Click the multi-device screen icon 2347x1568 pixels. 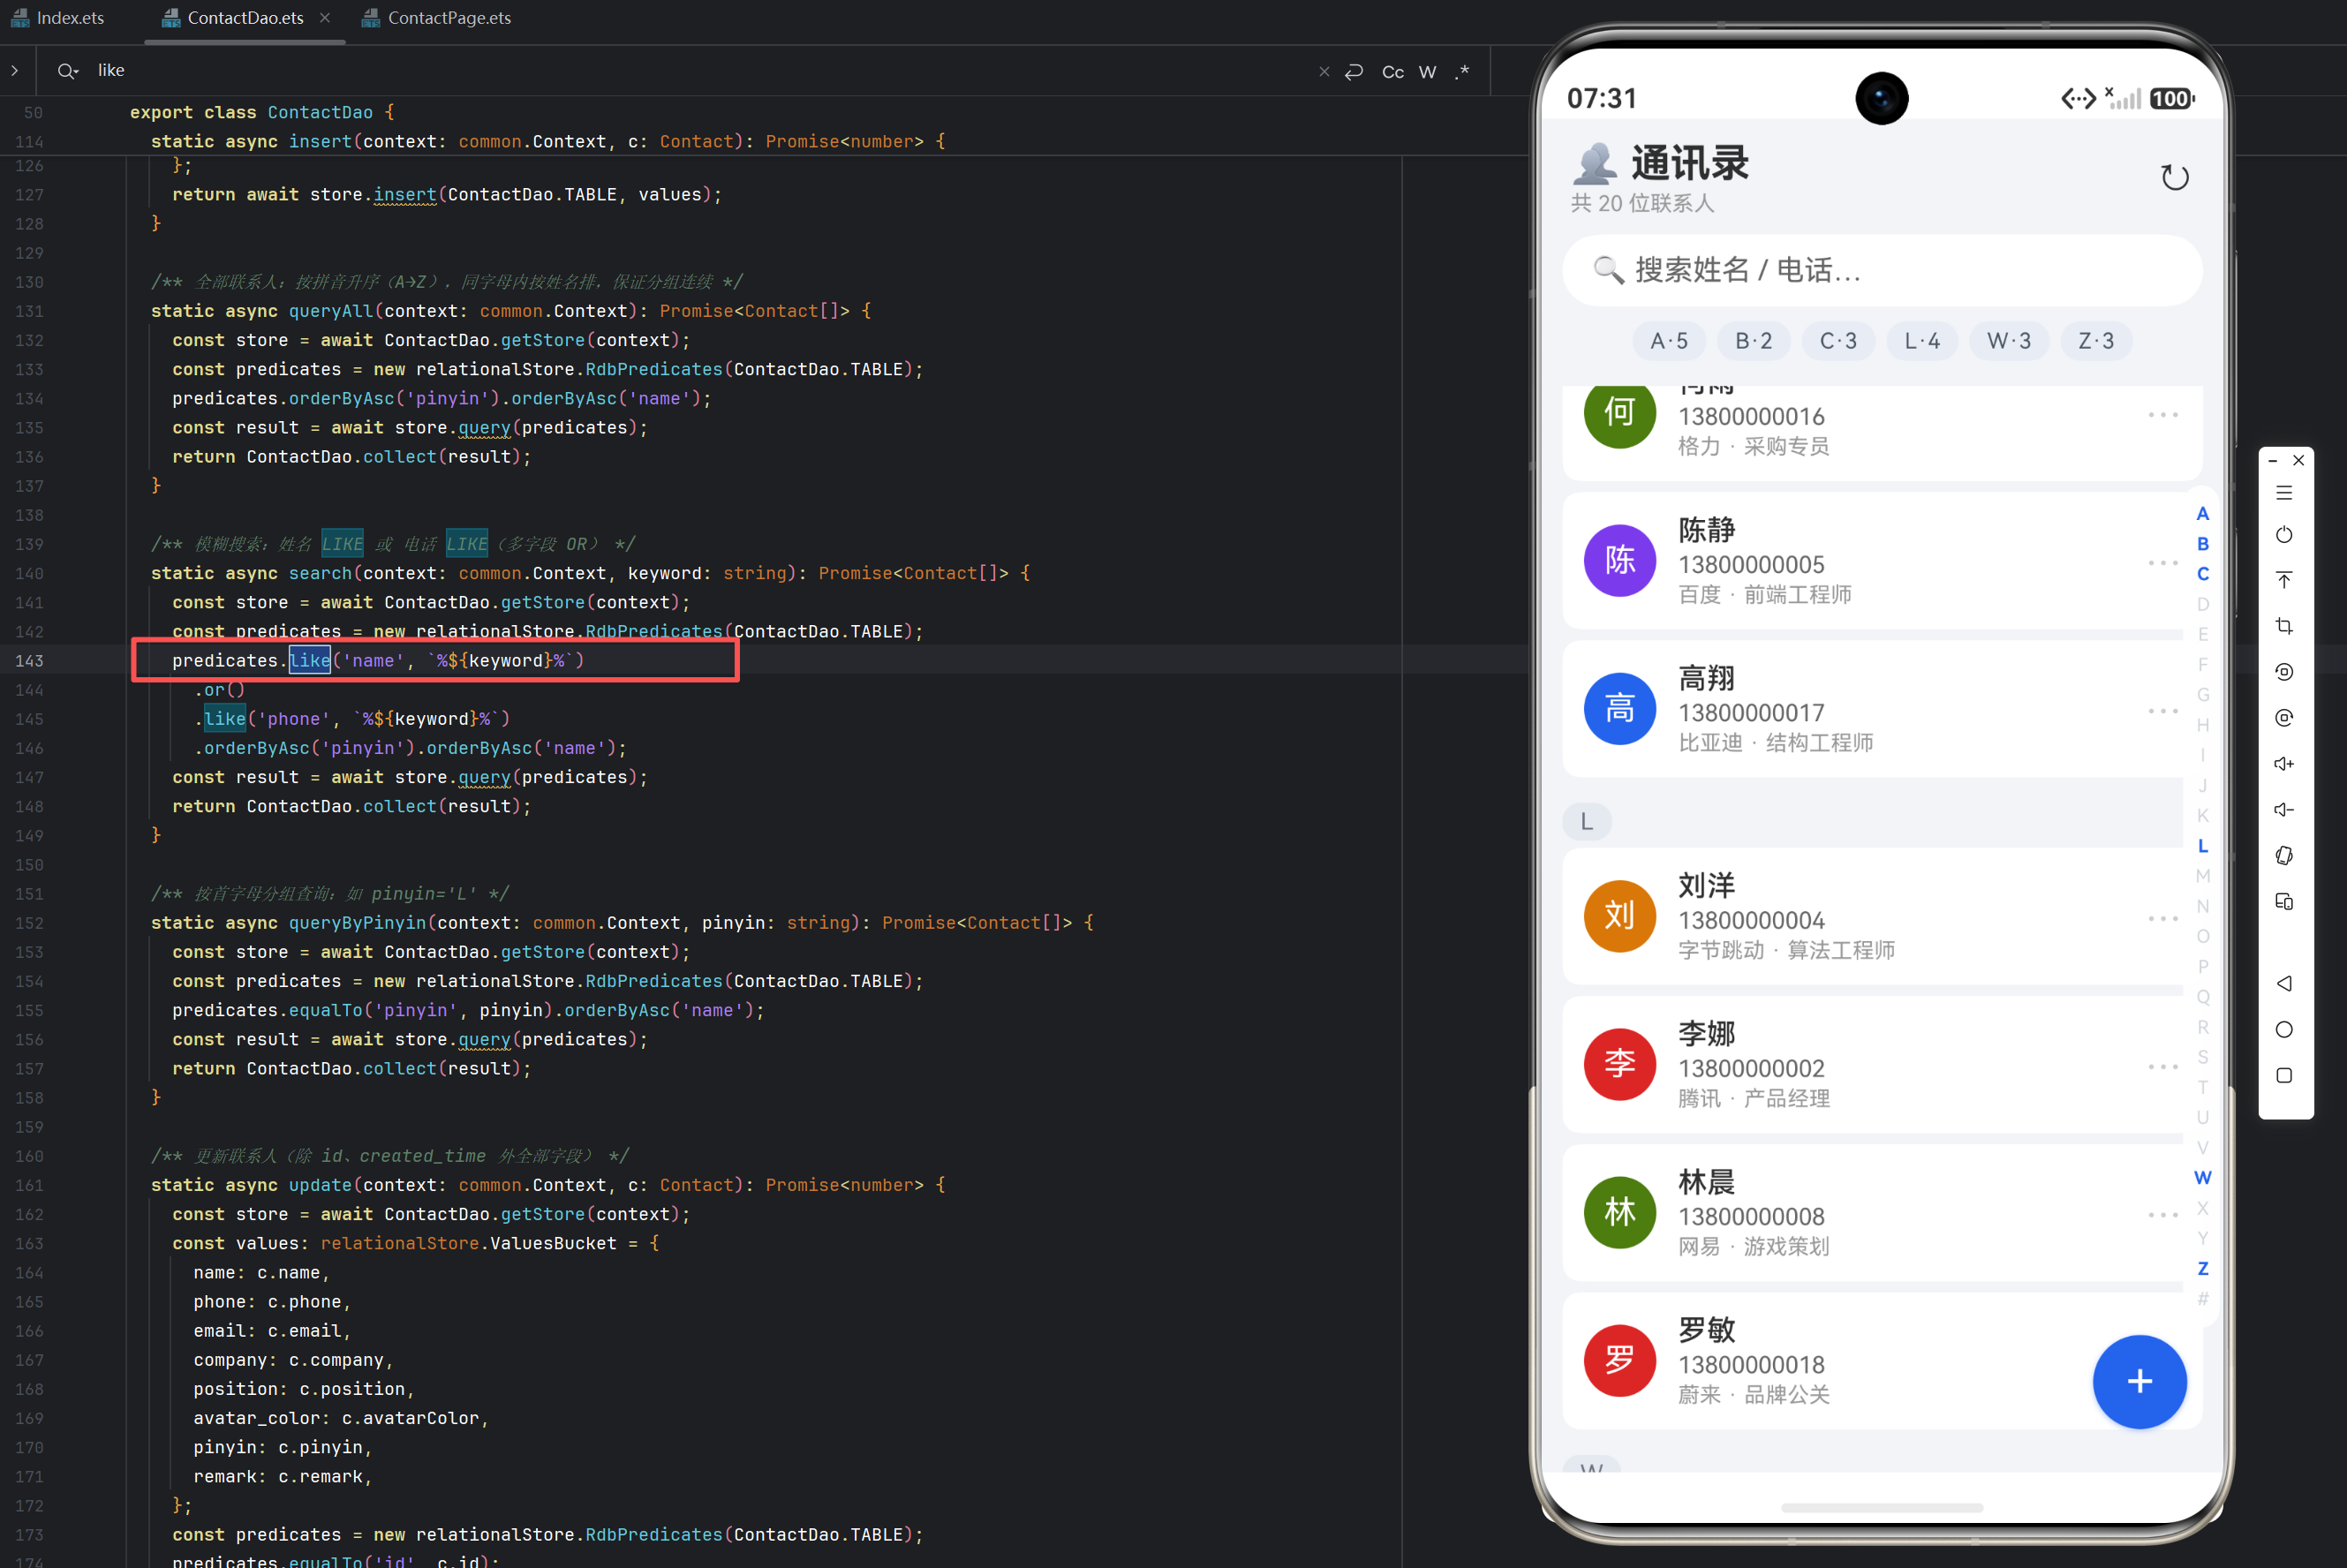pyautogui.click(x=2284, y=902)
